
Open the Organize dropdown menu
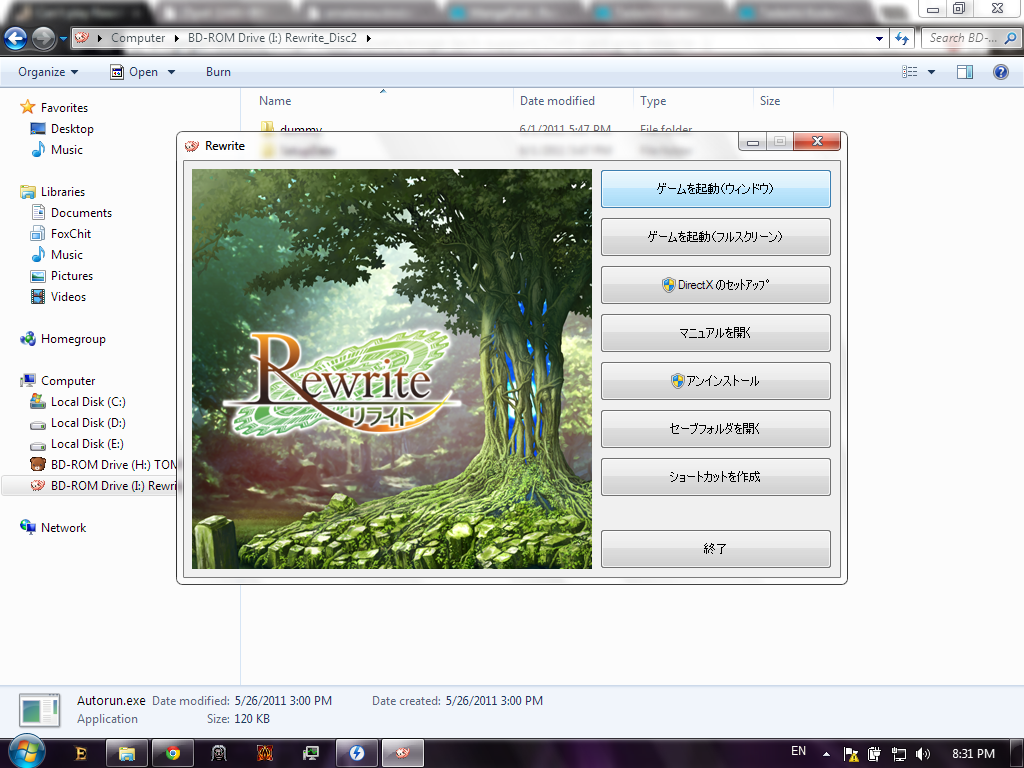[48, 72]
